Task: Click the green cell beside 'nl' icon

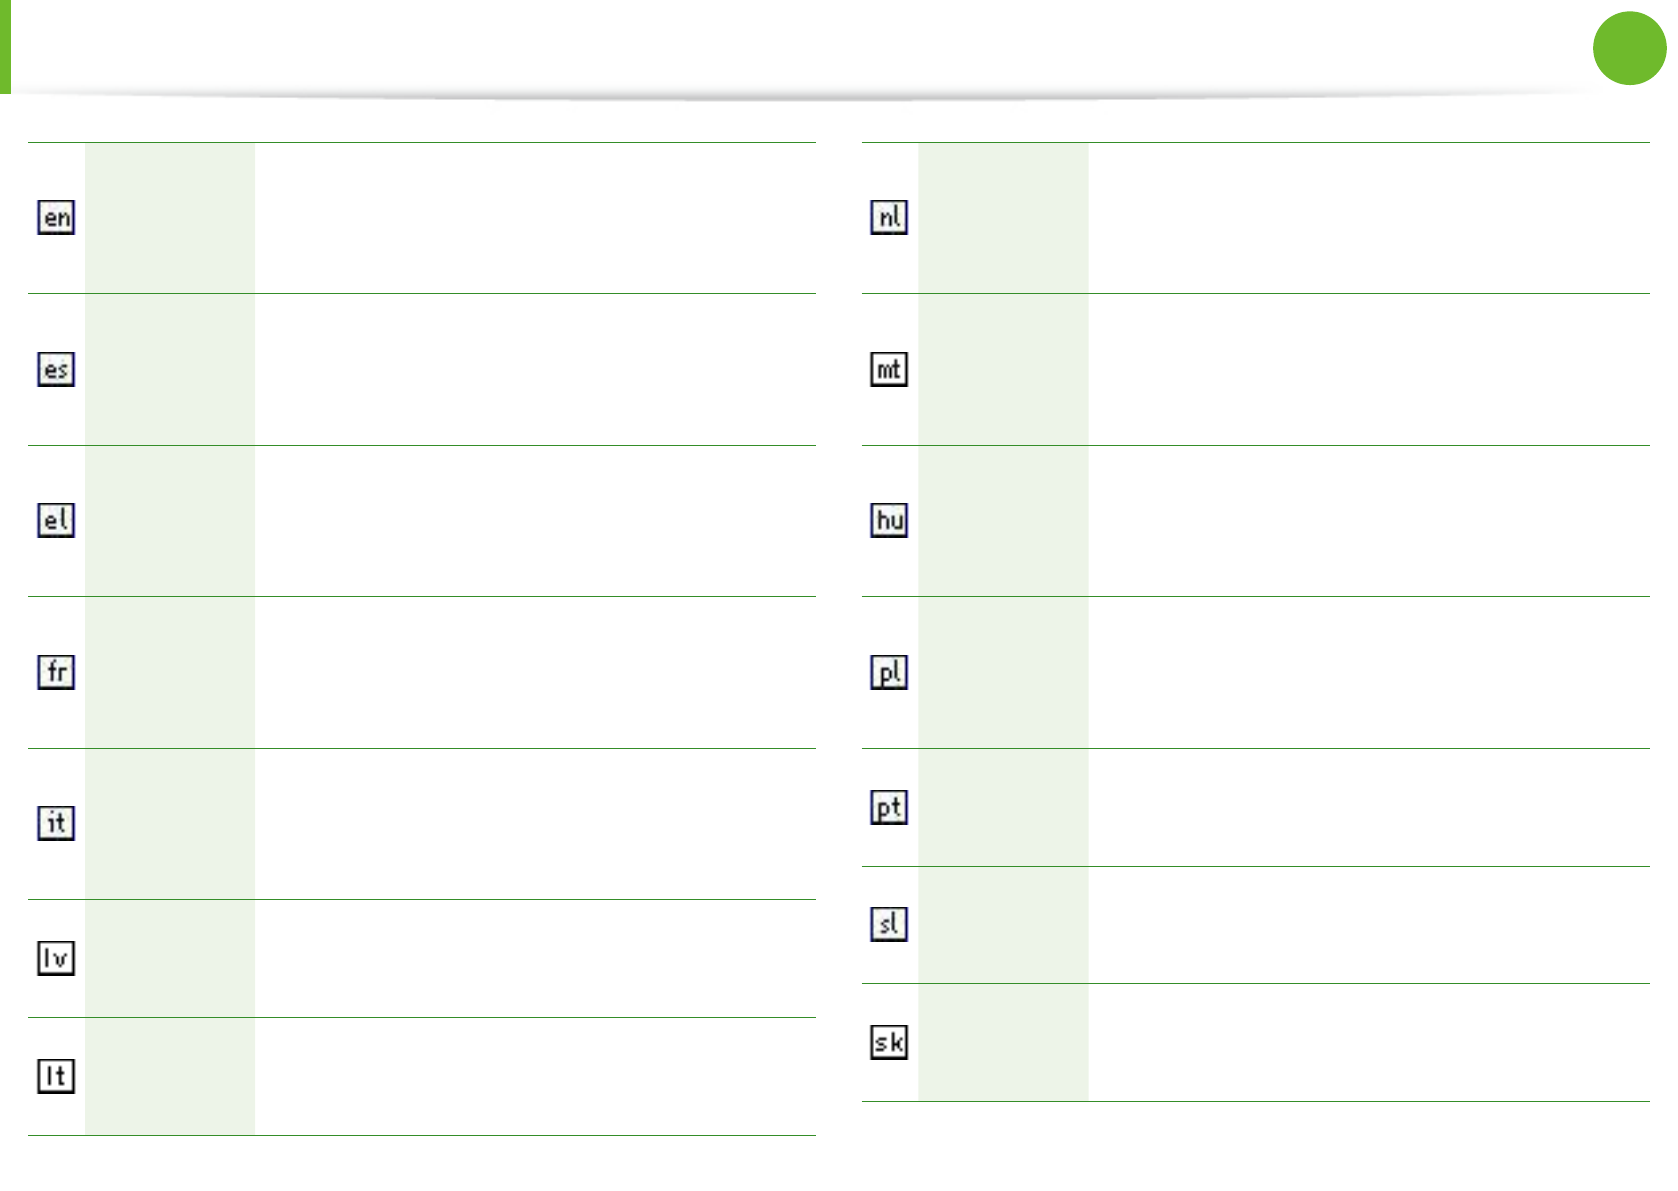Action: [x=1002, y=218]
